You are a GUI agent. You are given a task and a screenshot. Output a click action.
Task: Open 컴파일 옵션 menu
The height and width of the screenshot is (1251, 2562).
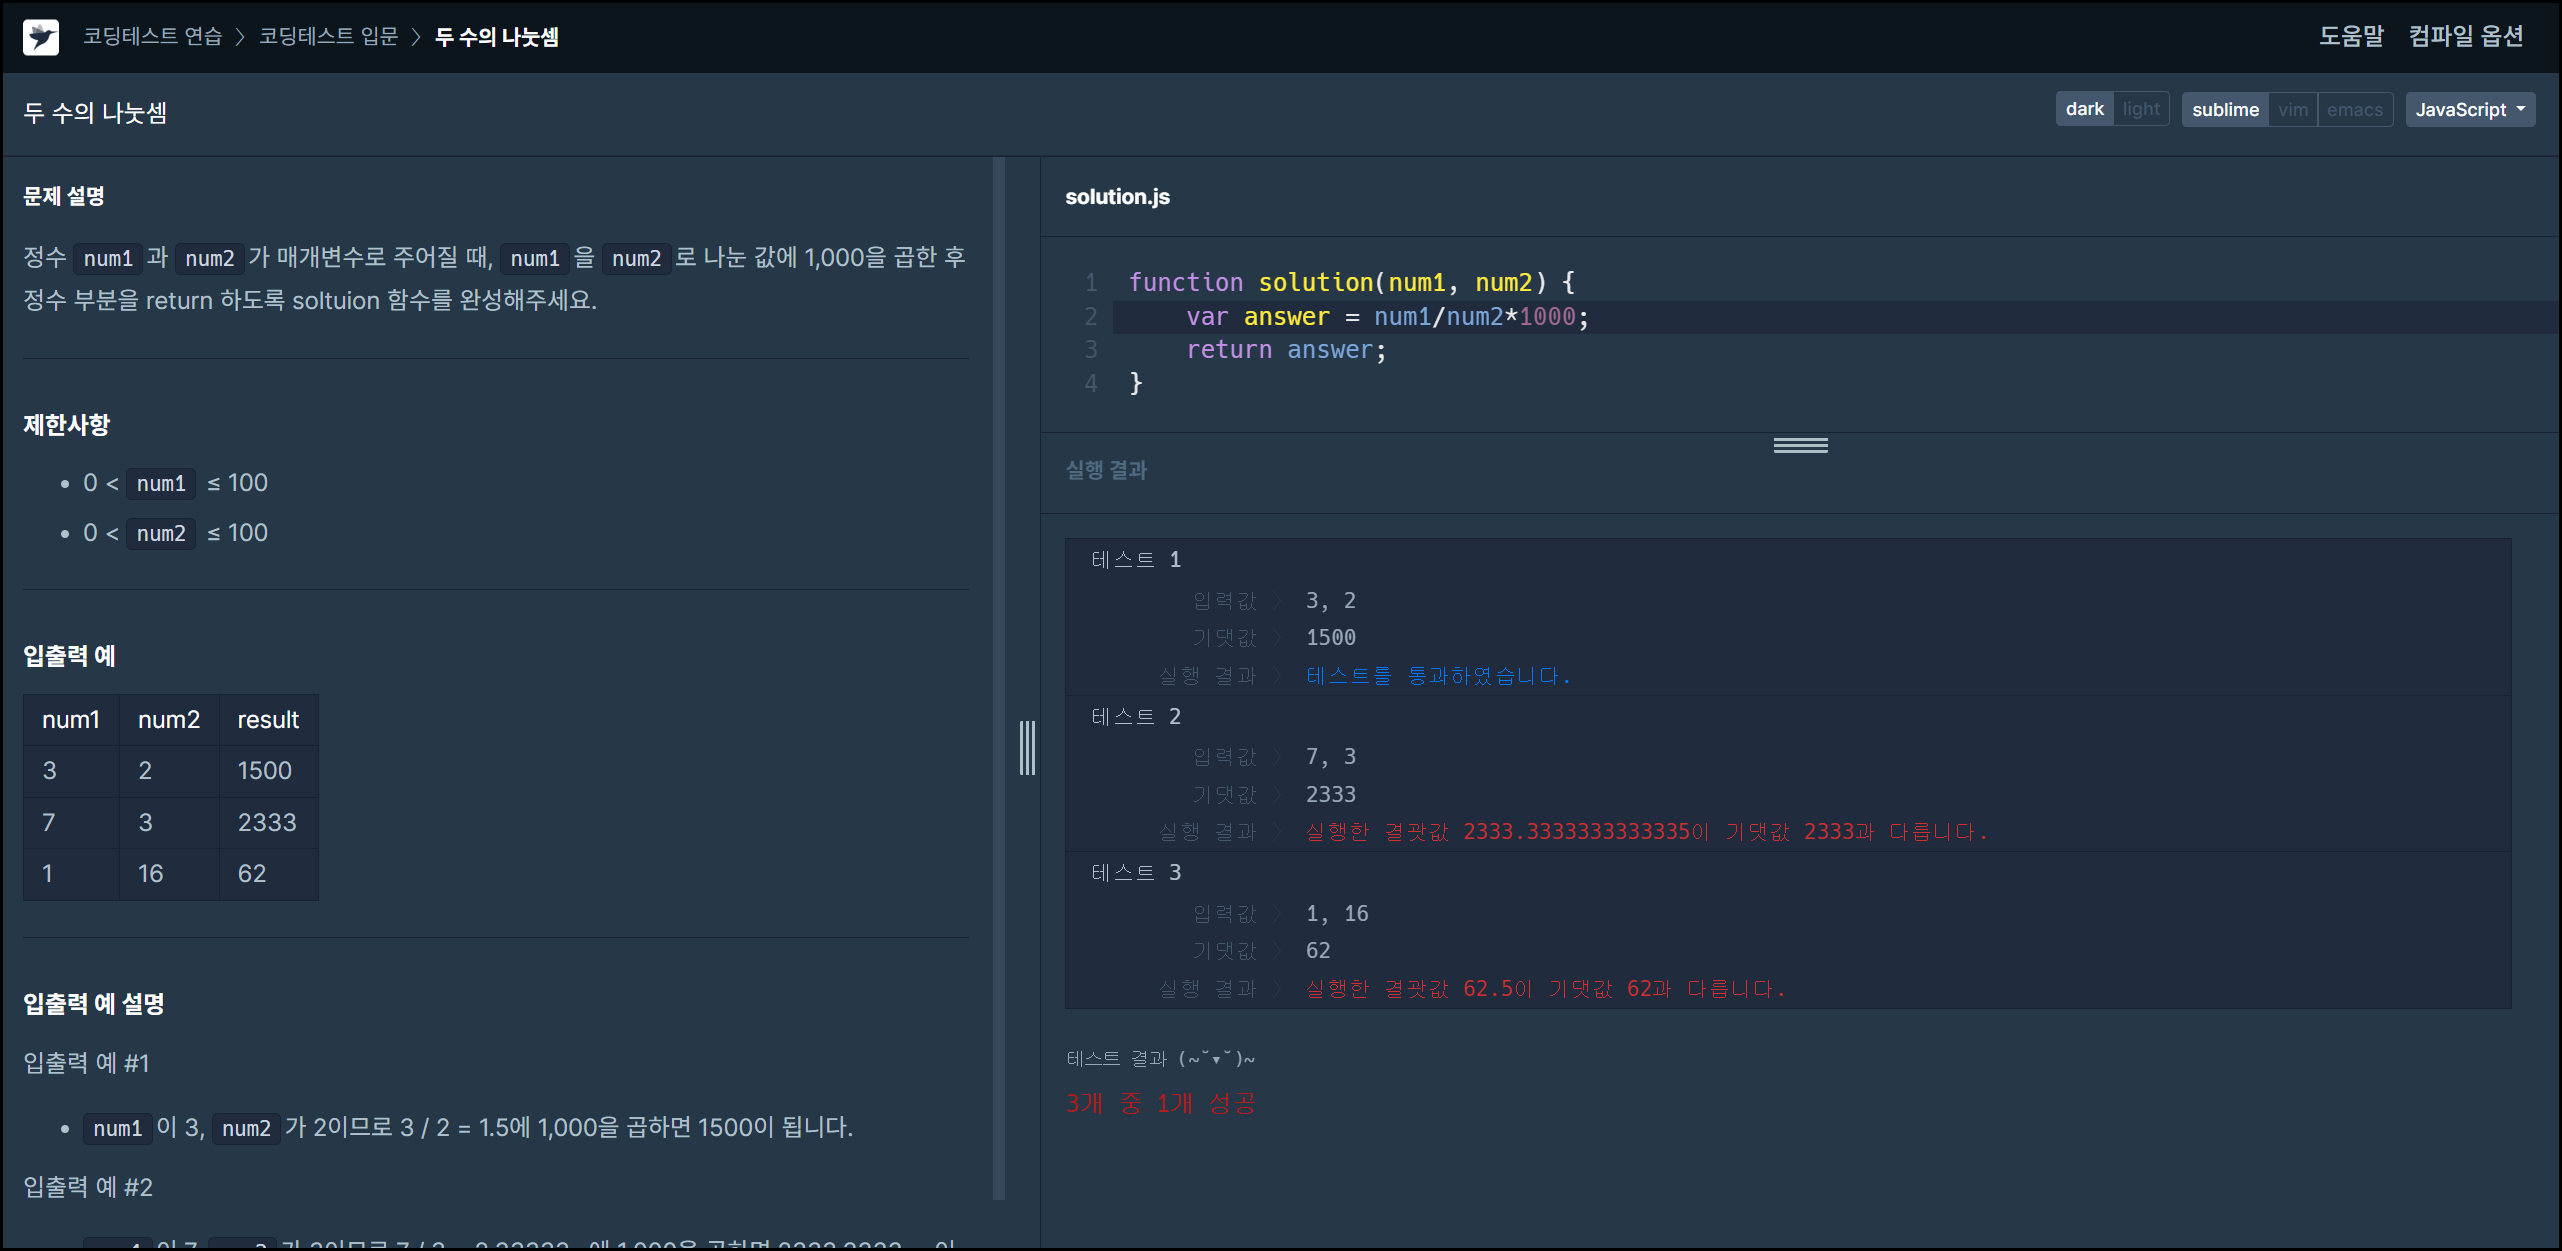coord(2465,36)
